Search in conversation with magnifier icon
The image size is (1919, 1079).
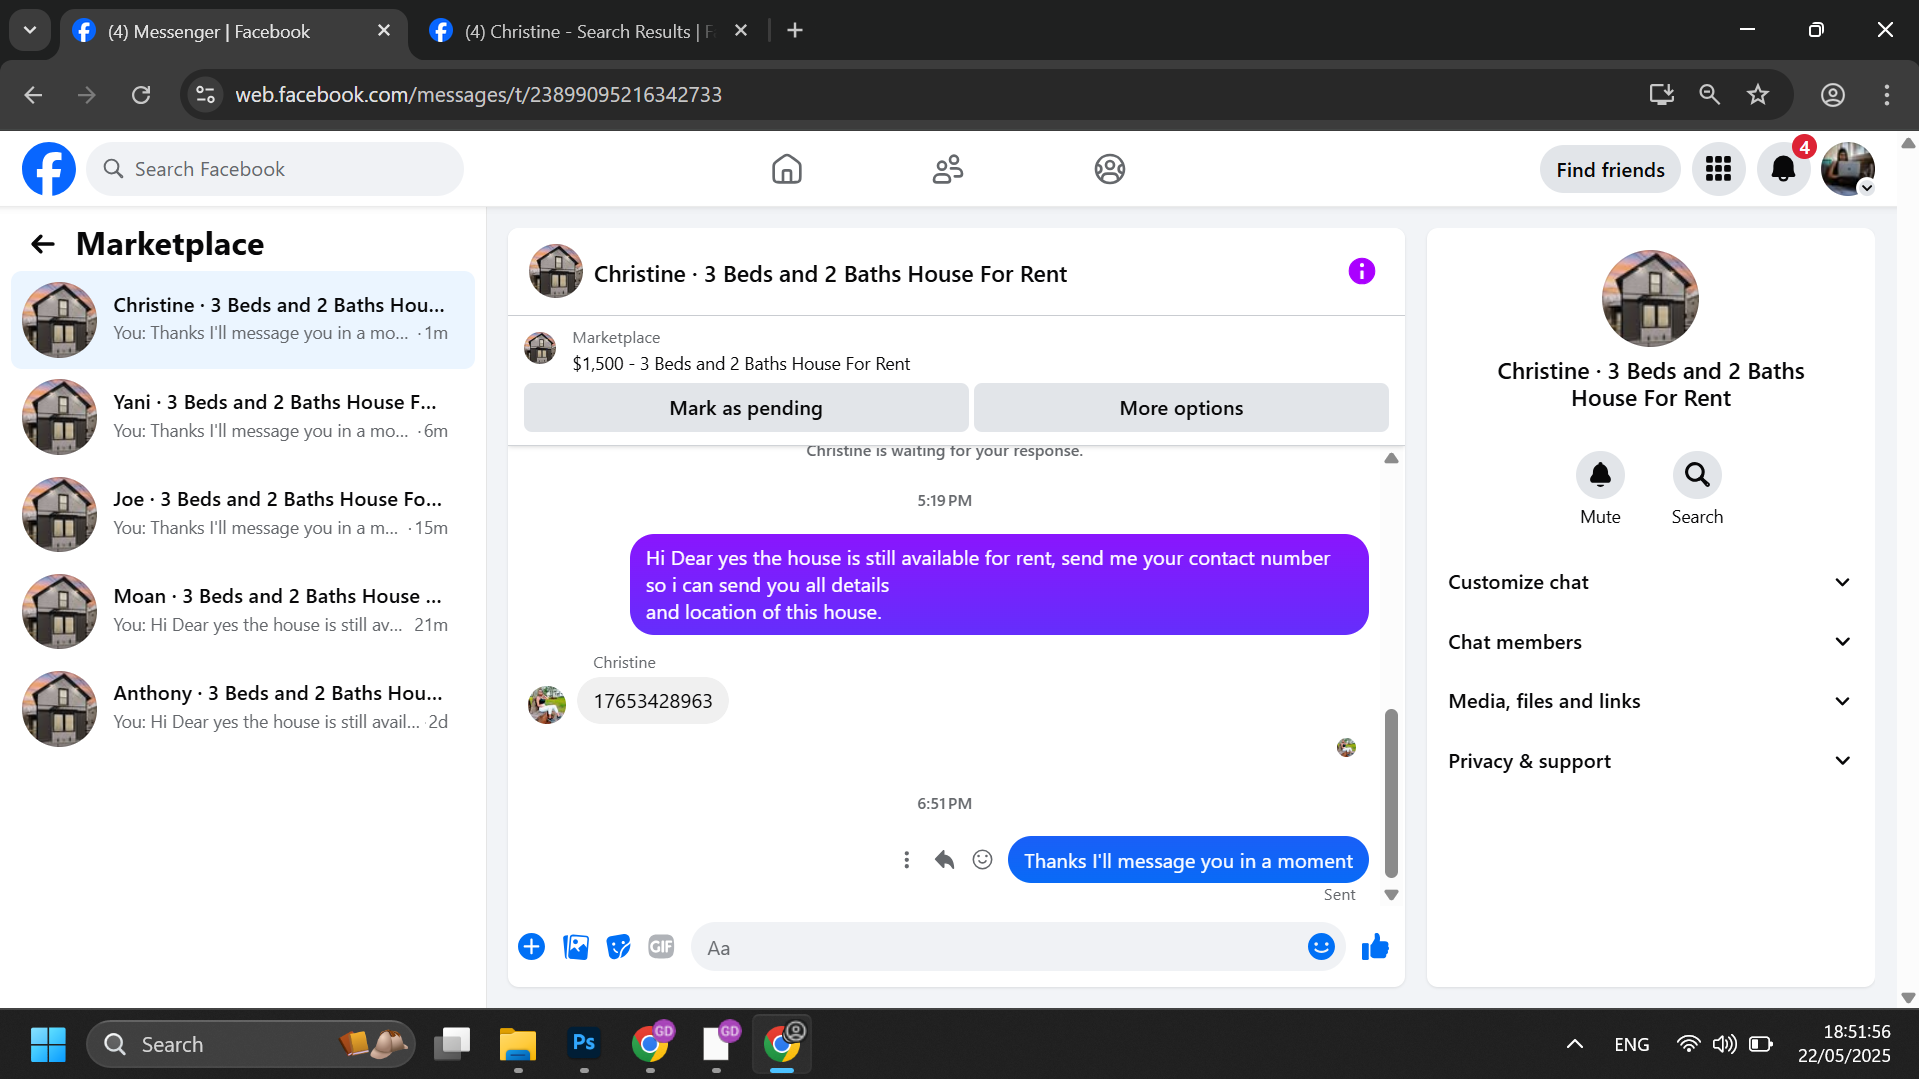pos(1697,474)
